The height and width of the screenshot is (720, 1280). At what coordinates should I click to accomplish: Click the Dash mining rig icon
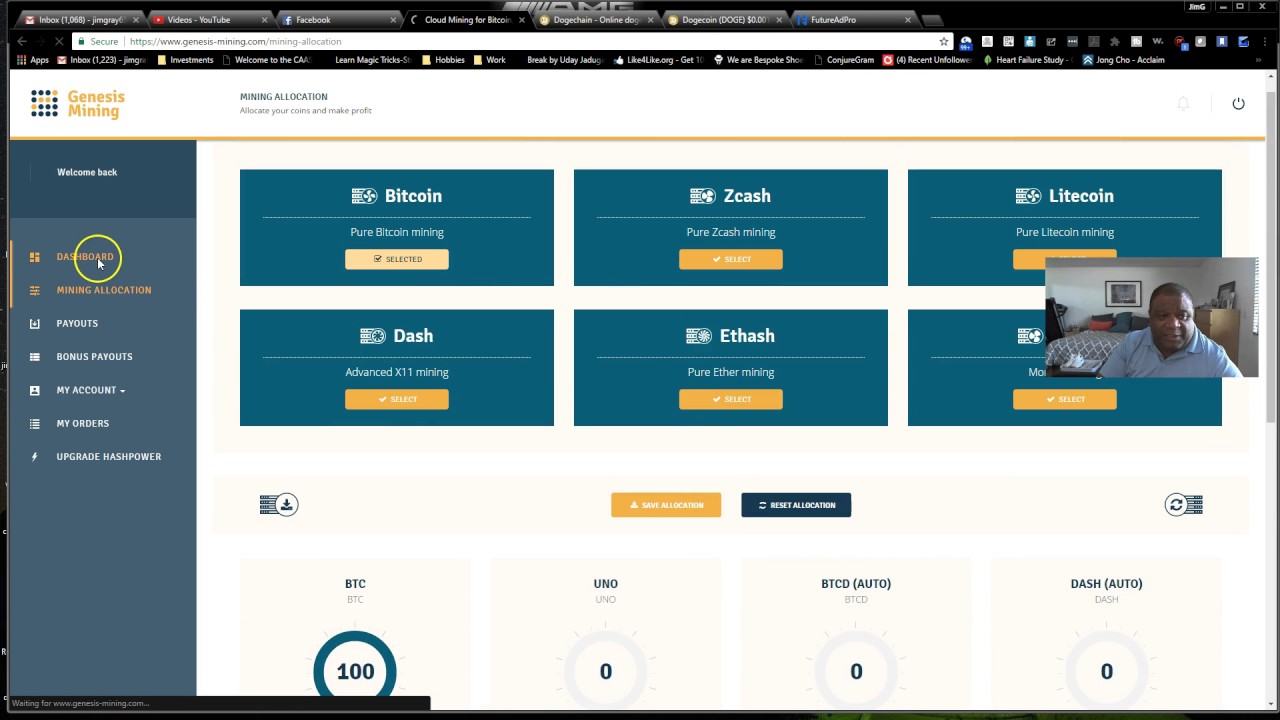click(x=372, y=336)
